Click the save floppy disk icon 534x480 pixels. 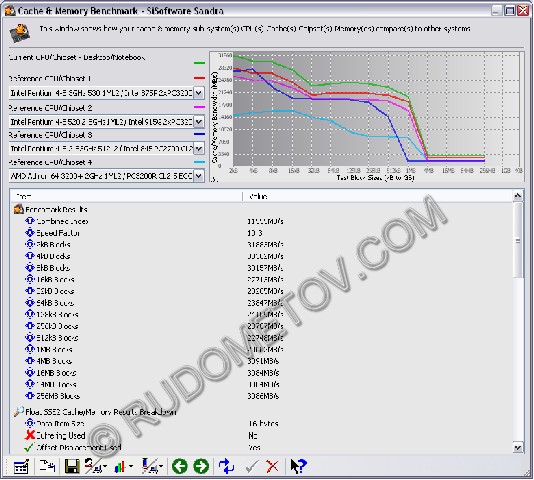pos(72,466)
